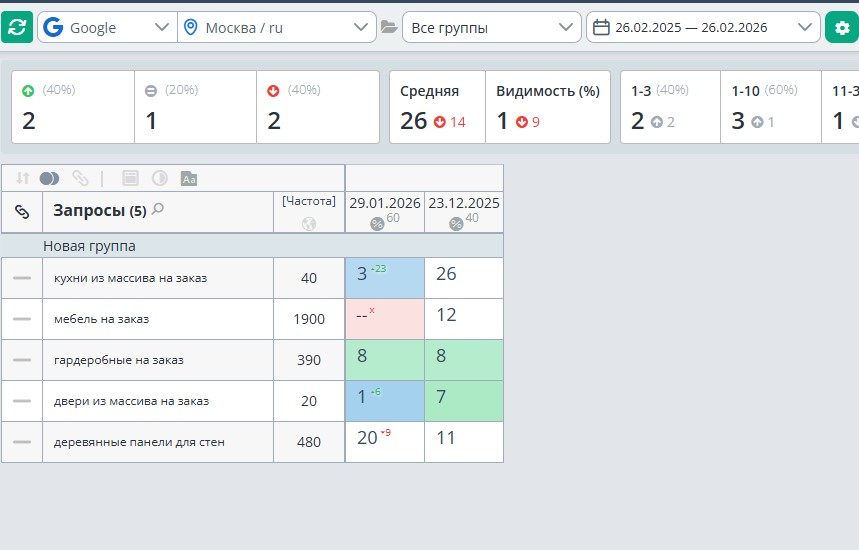Viewport: 859px width, 550px height.
Task: Click the calendar icon in date field
Action: coord(601,27)
